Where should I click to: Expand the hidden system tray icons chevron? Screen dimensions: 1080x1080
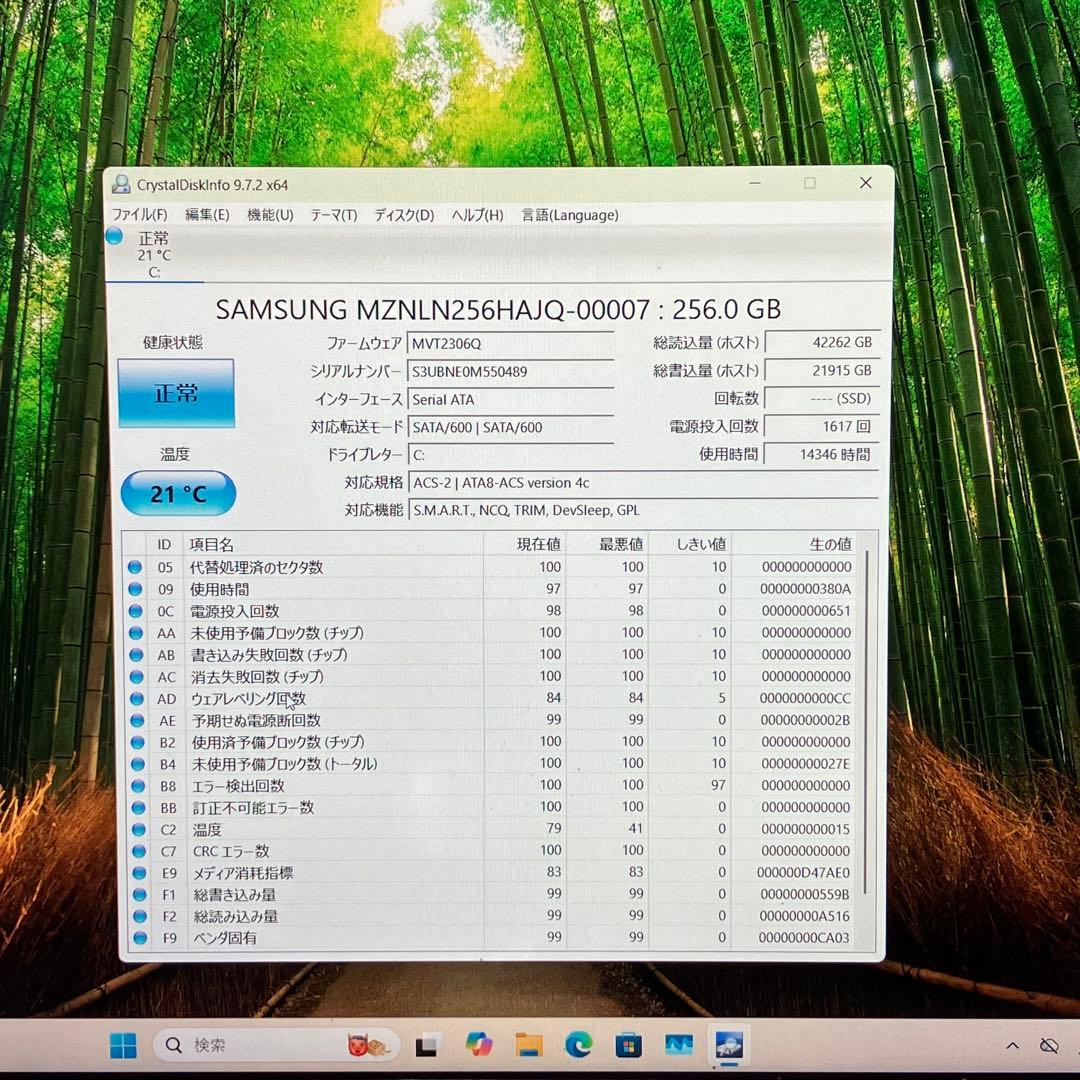pos(1012,1046)
